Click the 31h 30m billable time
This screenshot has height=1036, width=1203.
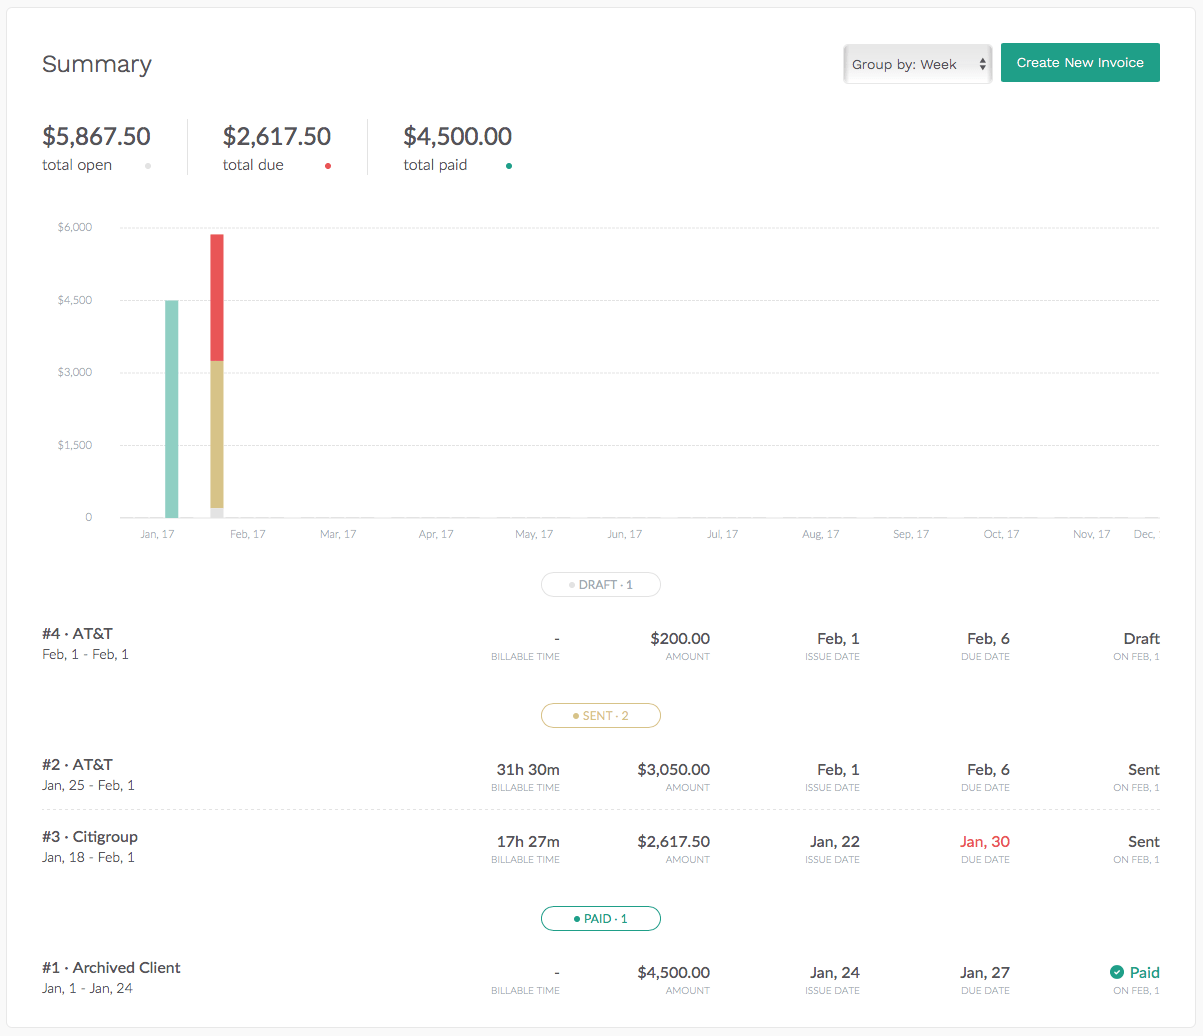pos(528,770)
